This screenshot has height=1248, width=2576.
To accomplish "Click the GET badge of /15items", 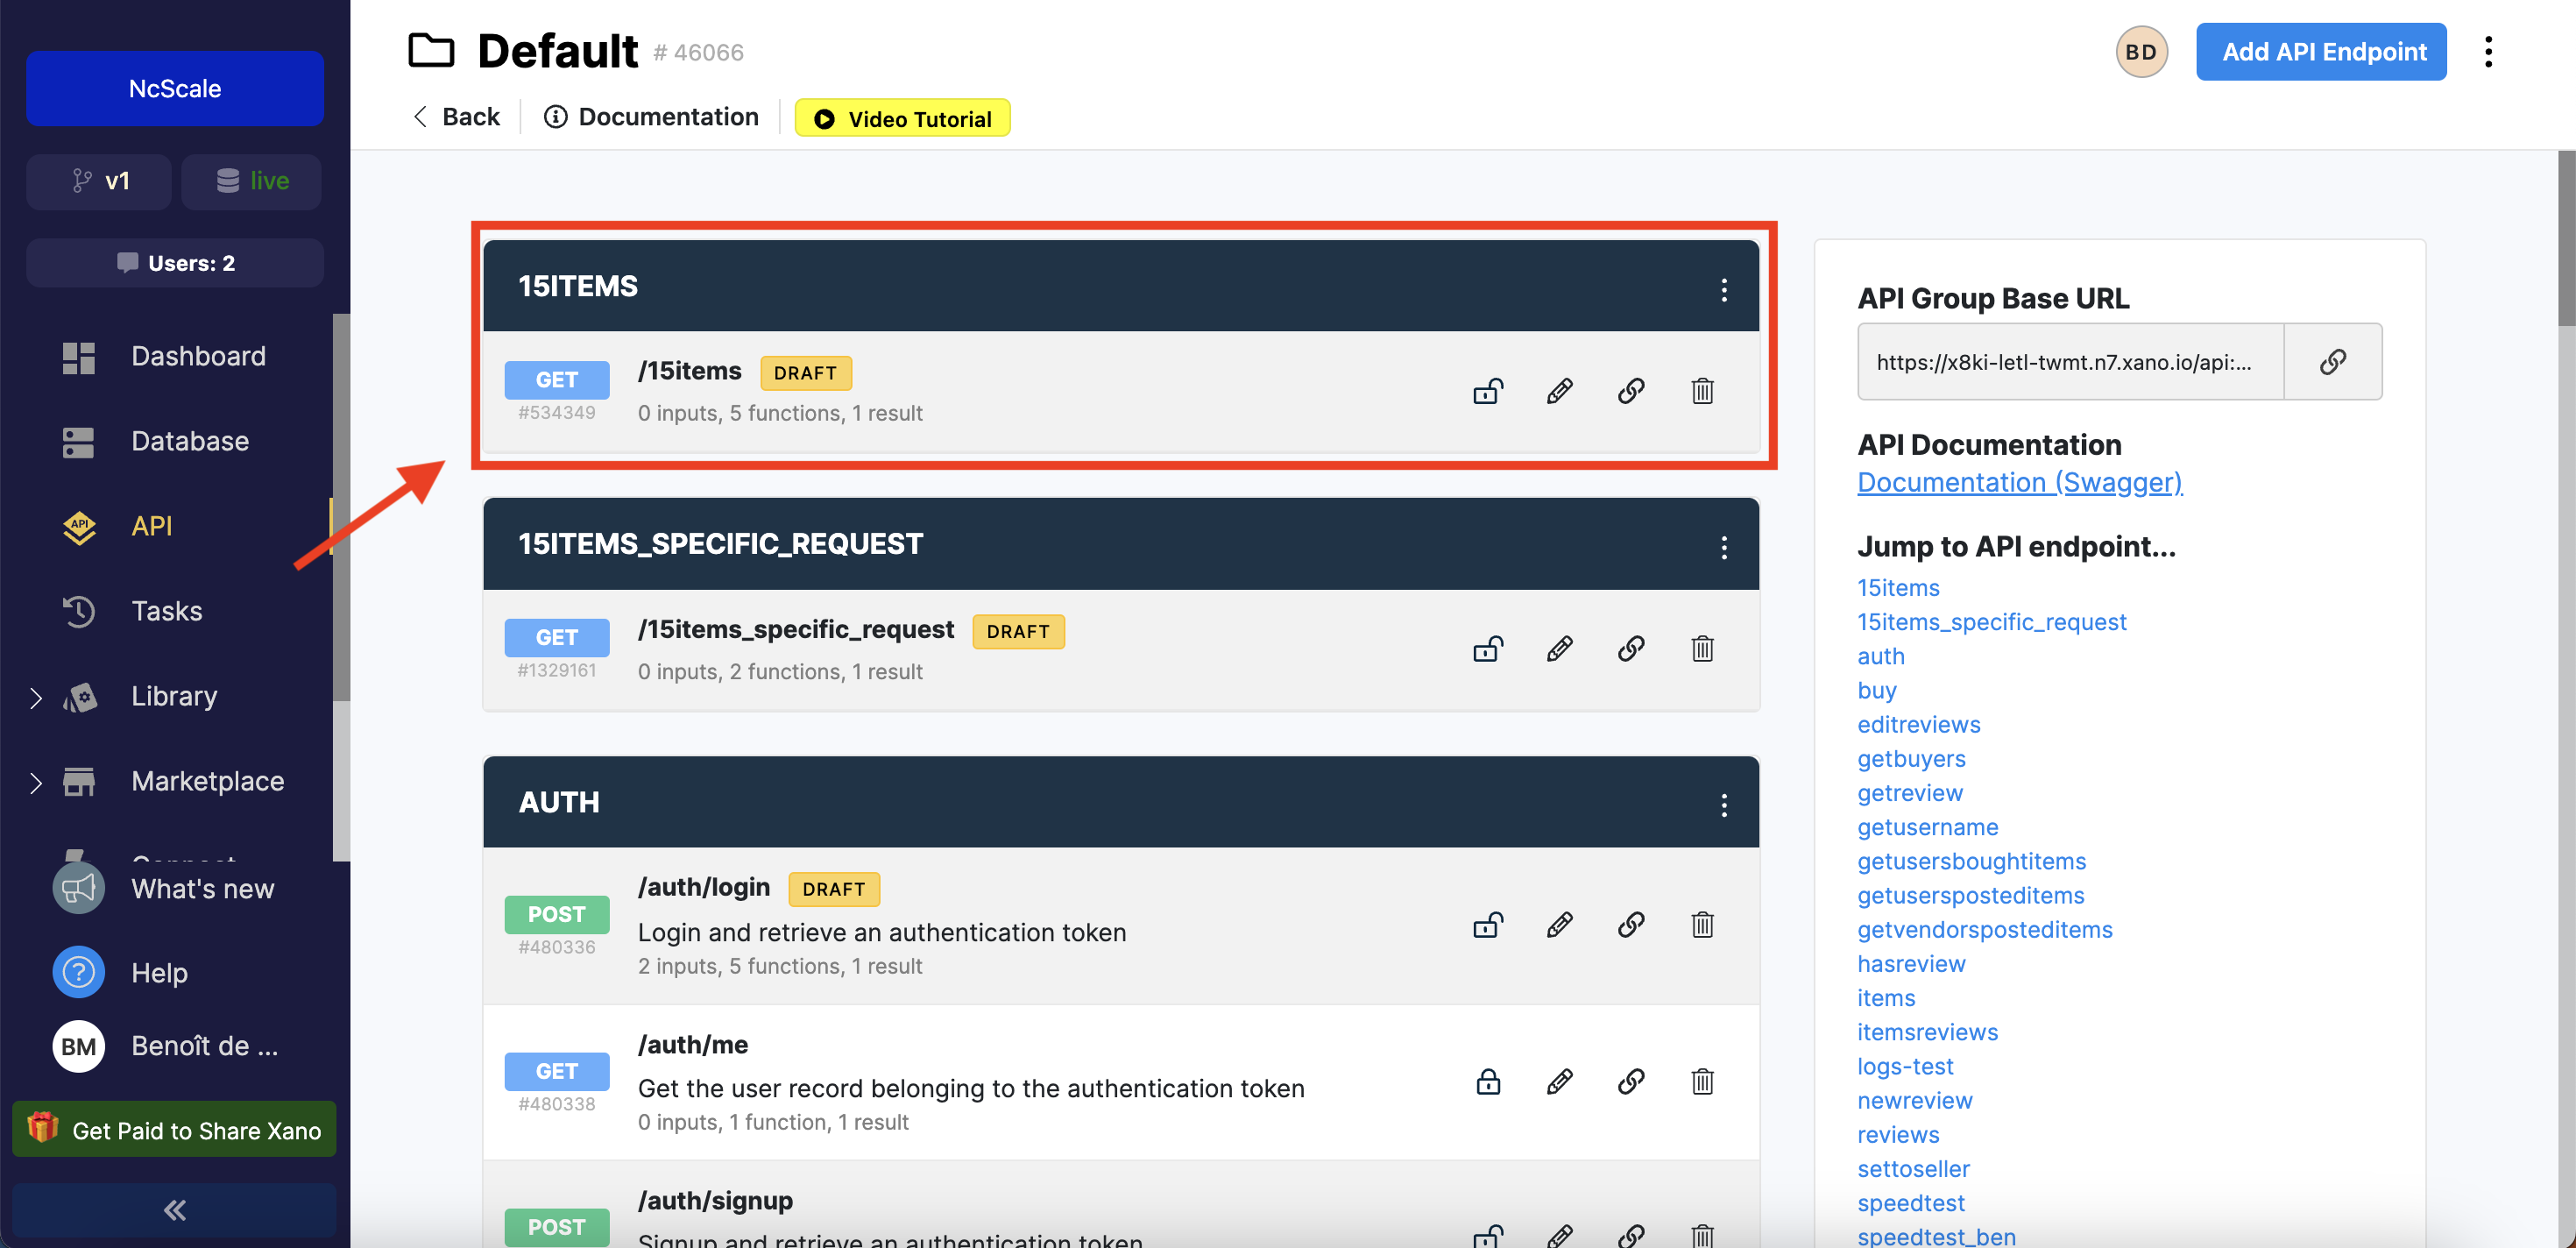I will click(557, 380).
